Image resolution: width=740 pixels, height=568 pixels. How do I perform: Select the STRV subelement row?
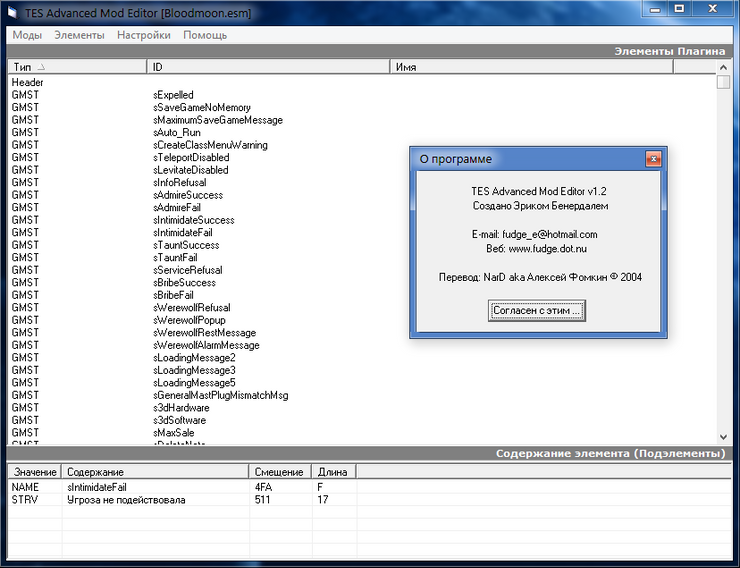[x=25, y=500]
